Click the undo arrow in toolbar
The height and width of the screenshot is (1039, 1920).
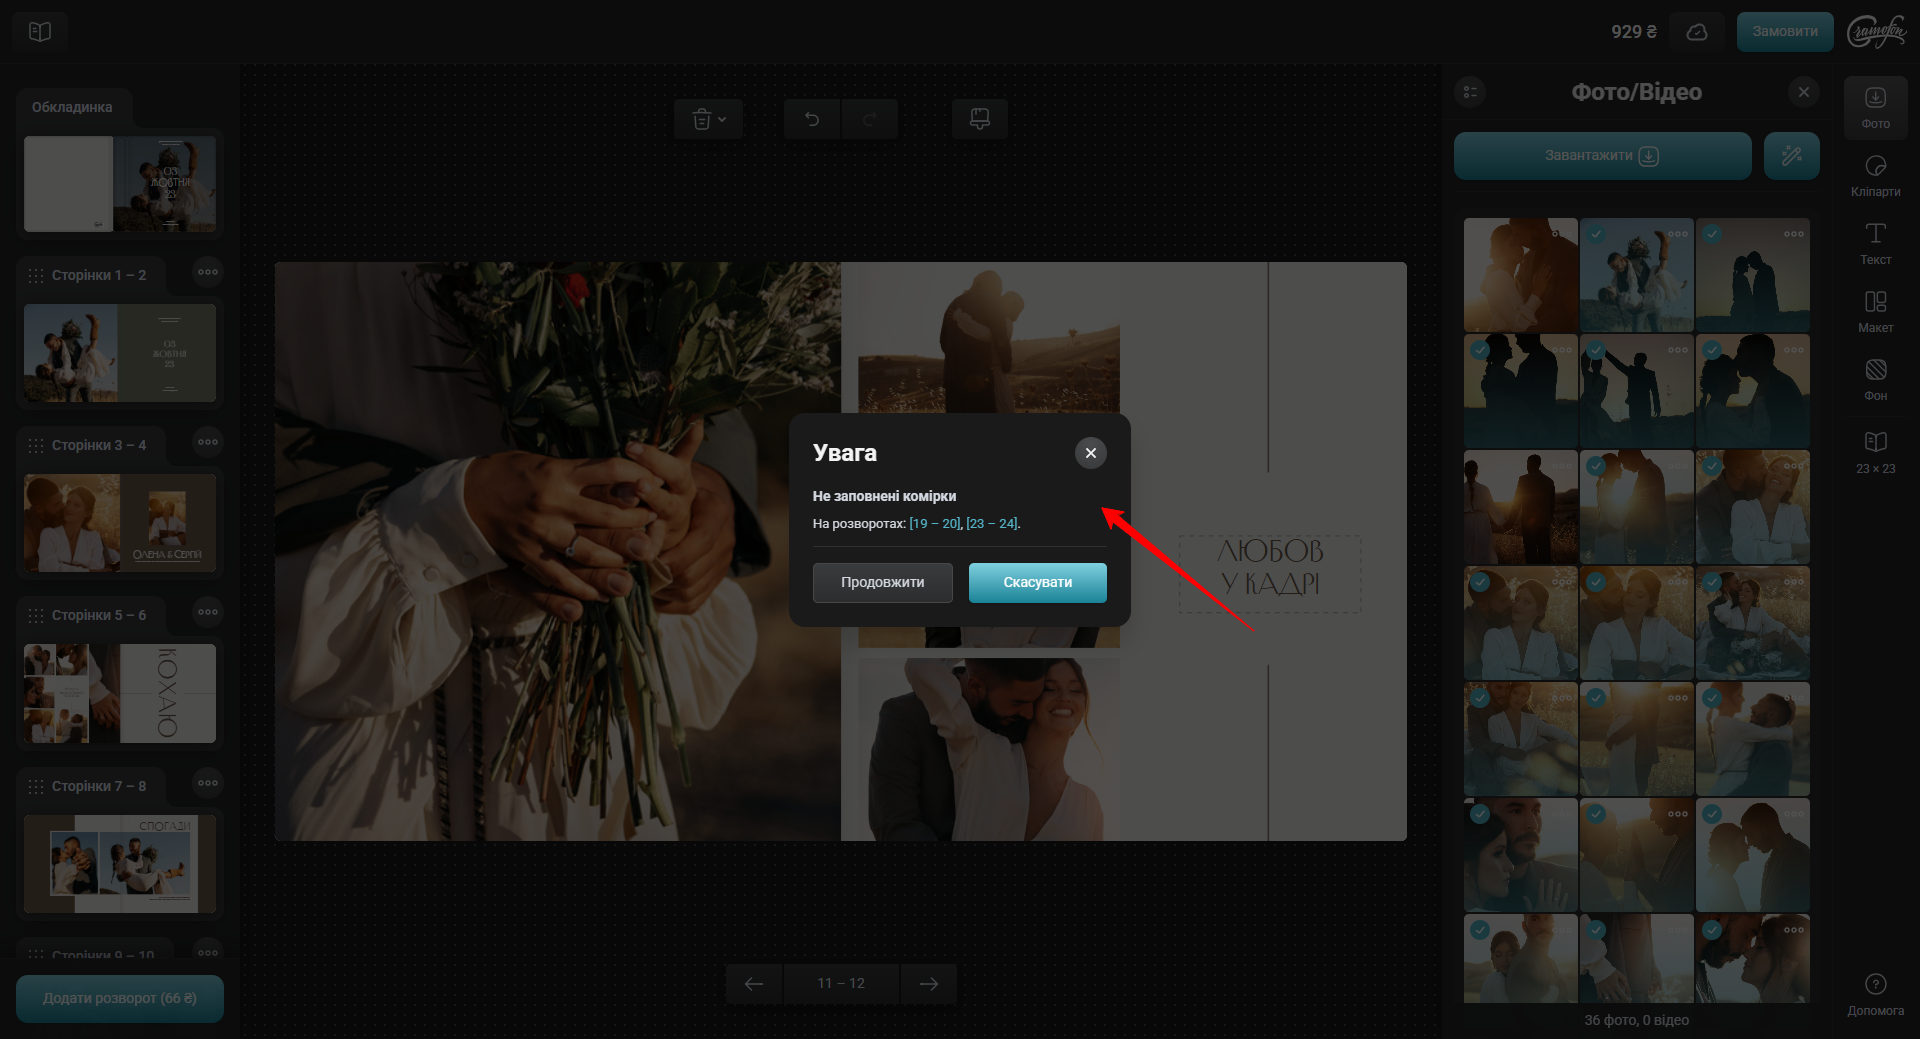(x=812, y=120)
